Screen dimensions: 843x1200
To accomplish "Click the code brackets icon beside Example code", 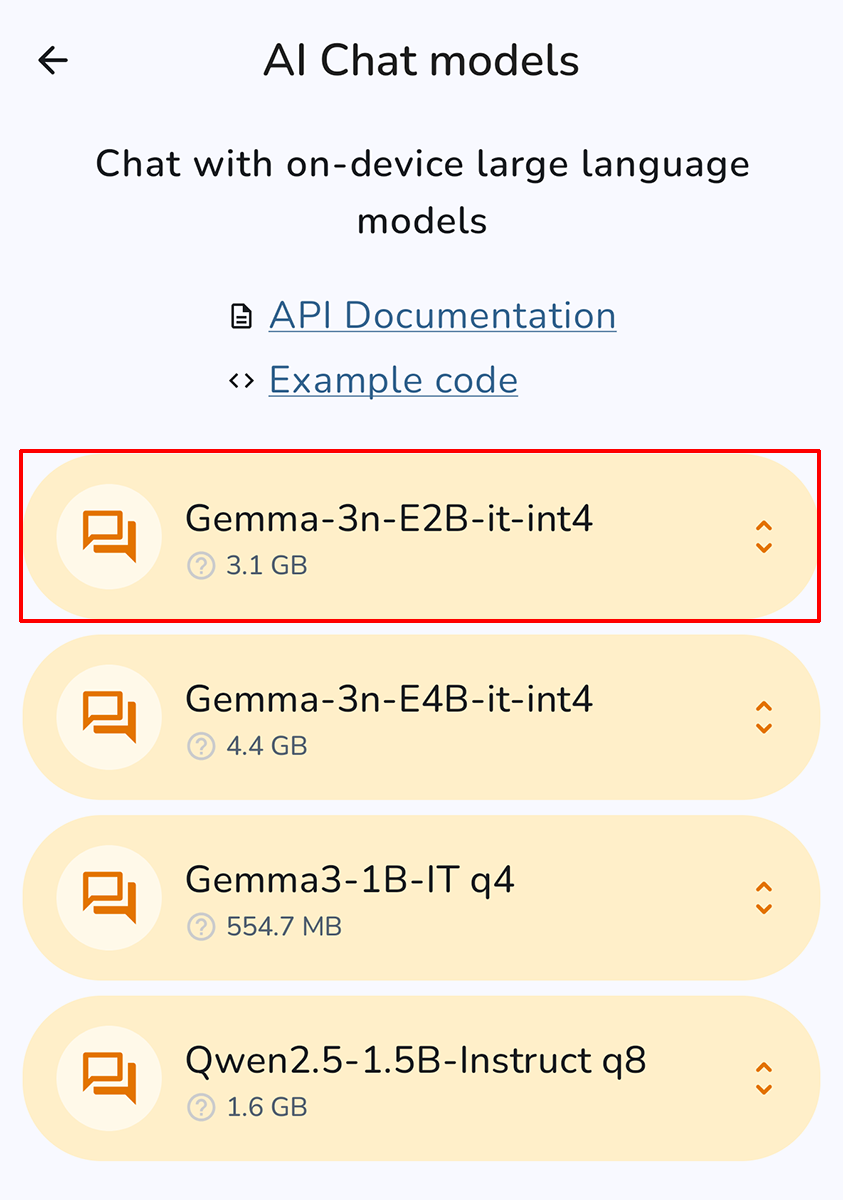I will pos(240,381).
